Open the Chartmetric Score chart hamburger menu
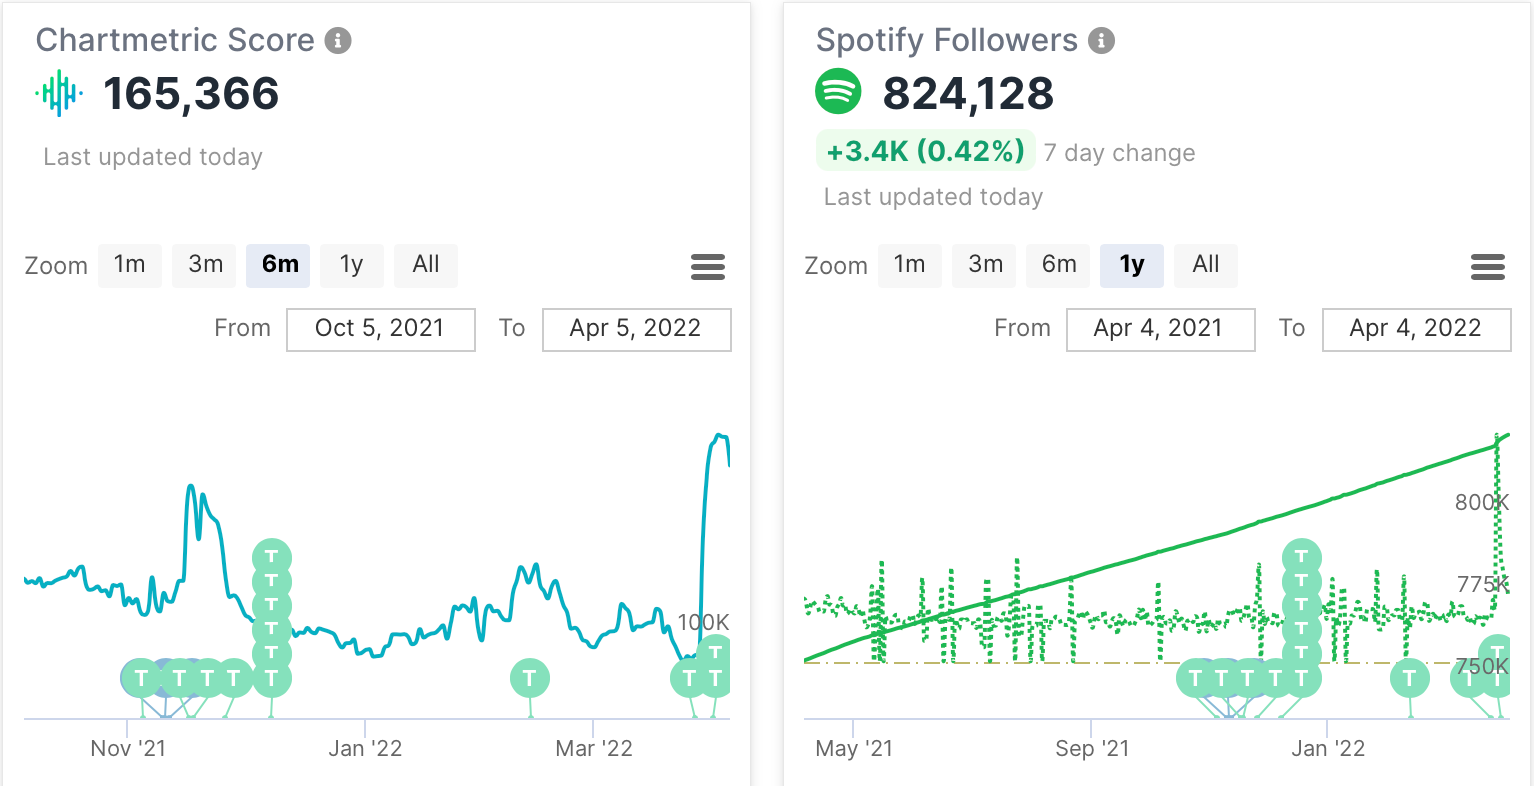 point(708,266)
